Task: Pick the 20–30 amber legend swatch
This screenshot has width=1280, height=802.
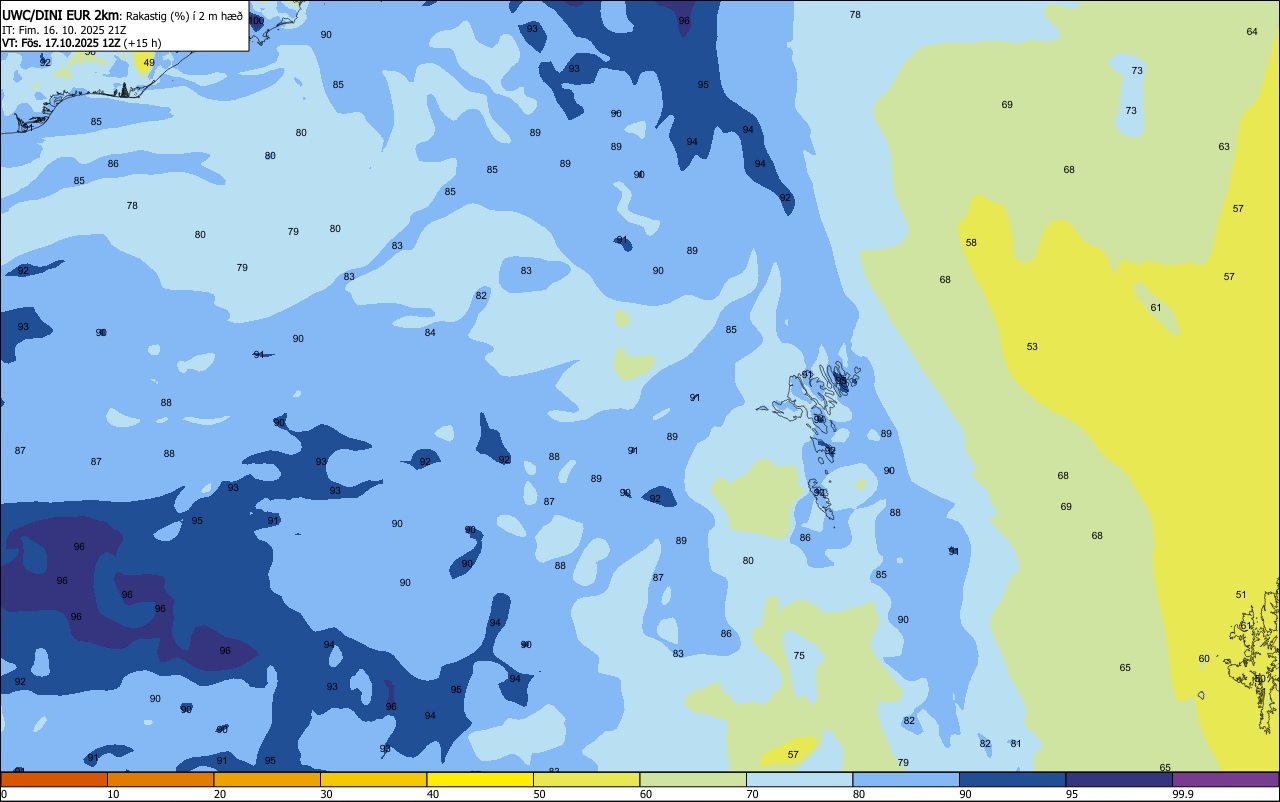Action: tap(267, 779)
